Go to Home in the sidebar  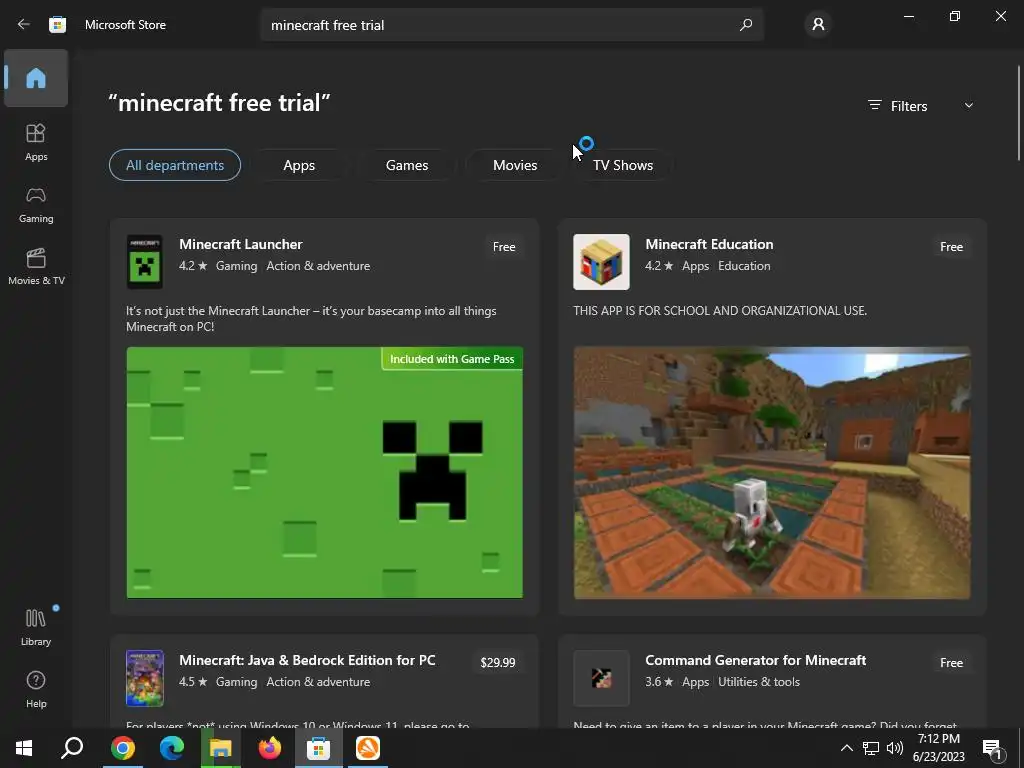[36, 78]
